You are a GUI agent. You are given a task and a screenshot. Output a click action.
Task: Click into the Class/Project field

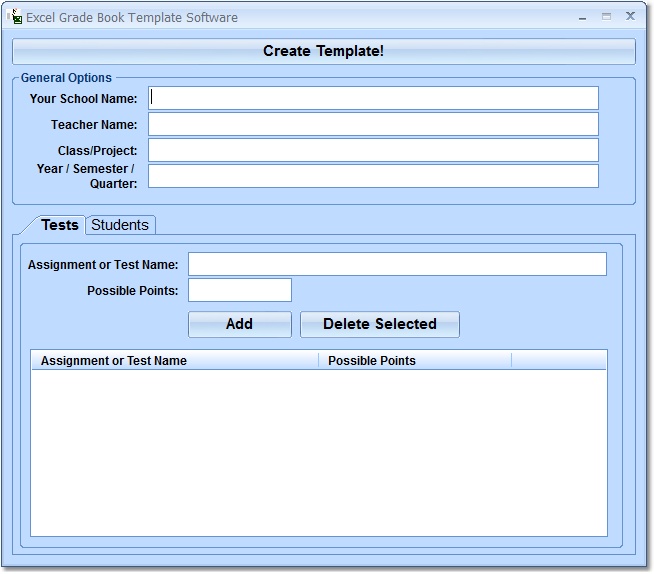(373, 150)
